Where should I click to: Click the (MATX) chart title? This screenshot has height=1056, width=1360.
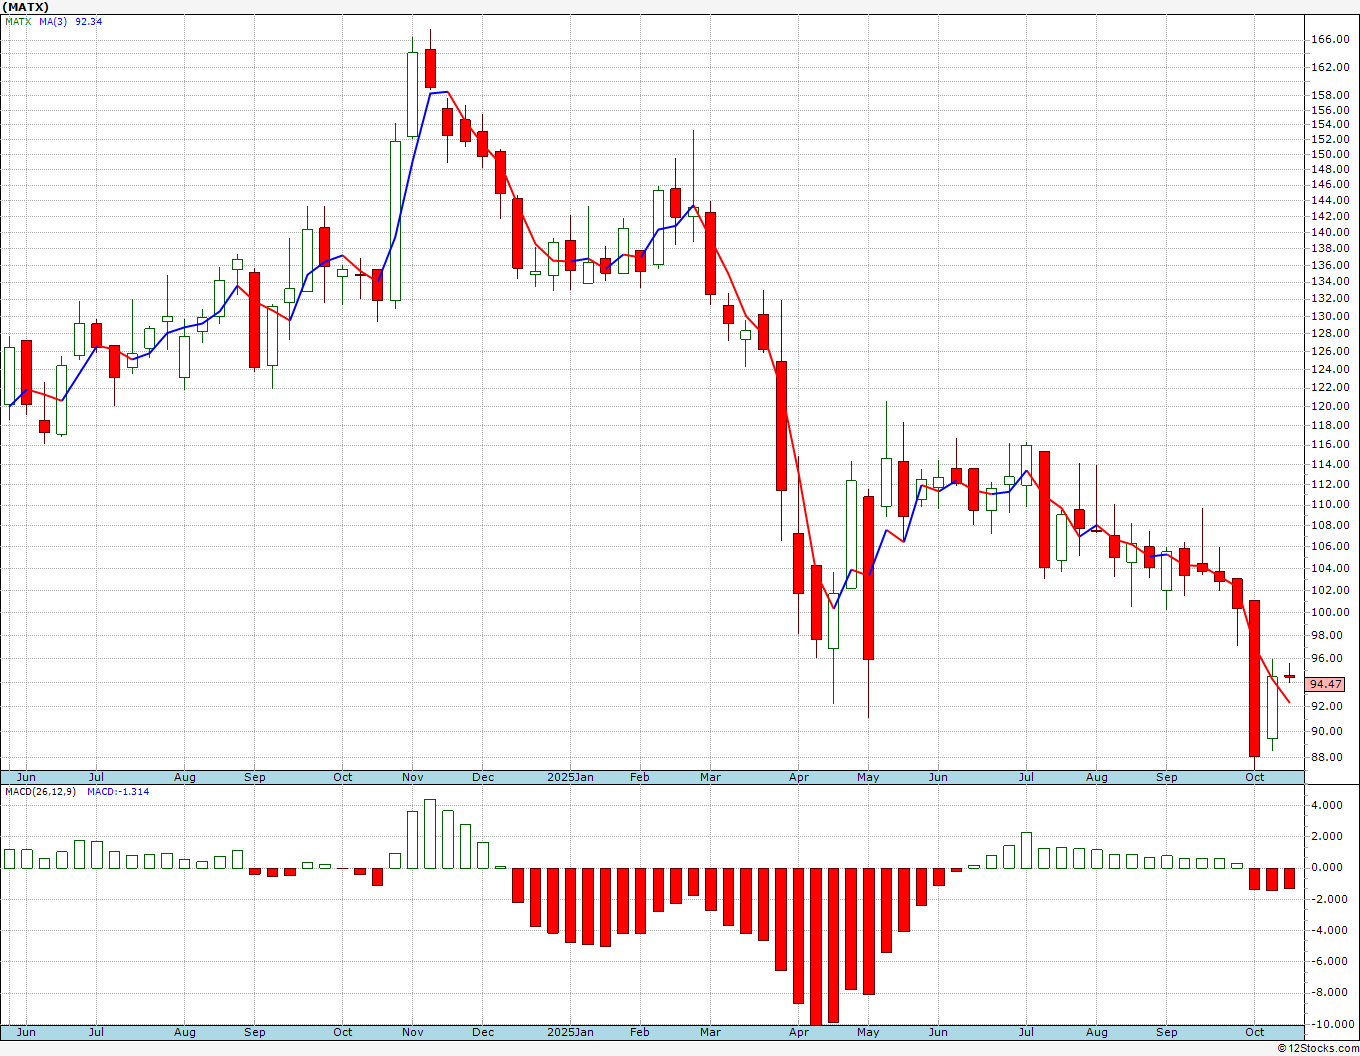coord(26,7)
